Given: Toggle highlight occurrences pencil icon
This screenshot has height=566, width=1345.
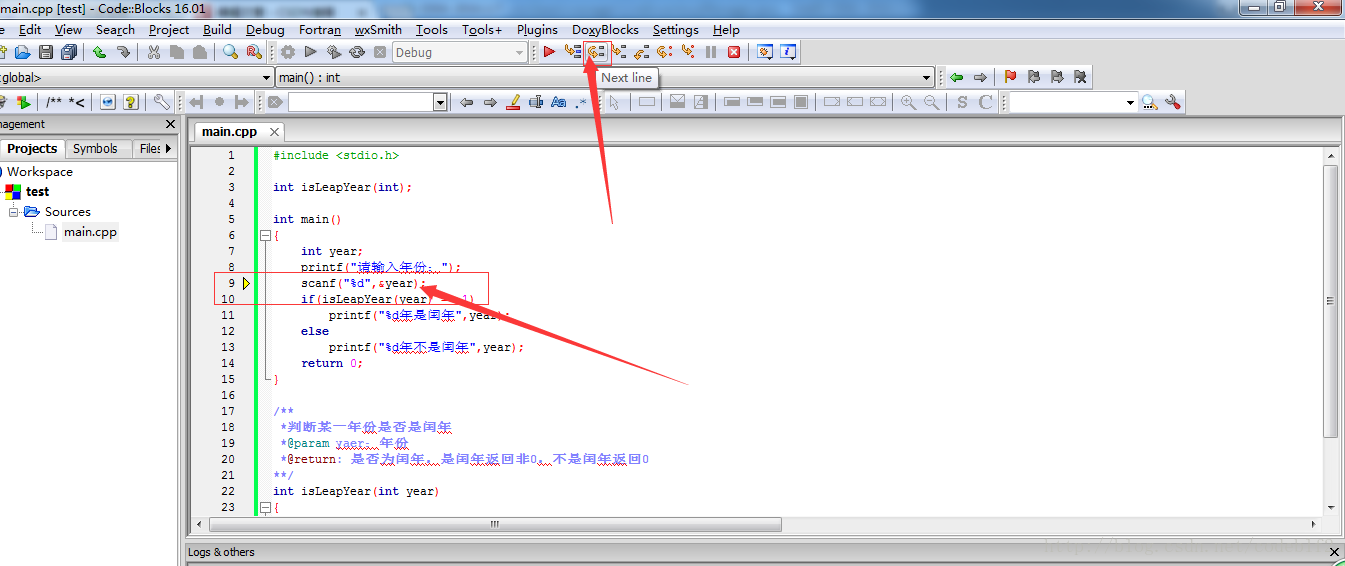Looking at the screenshot, I should tap(513, 102).
